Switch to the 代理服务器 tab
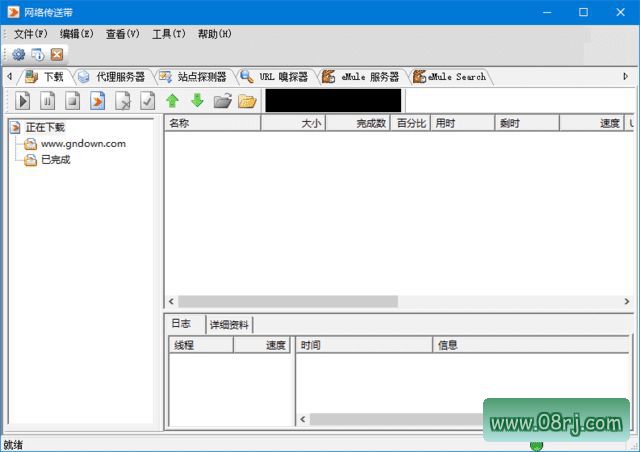 point(113,77)
